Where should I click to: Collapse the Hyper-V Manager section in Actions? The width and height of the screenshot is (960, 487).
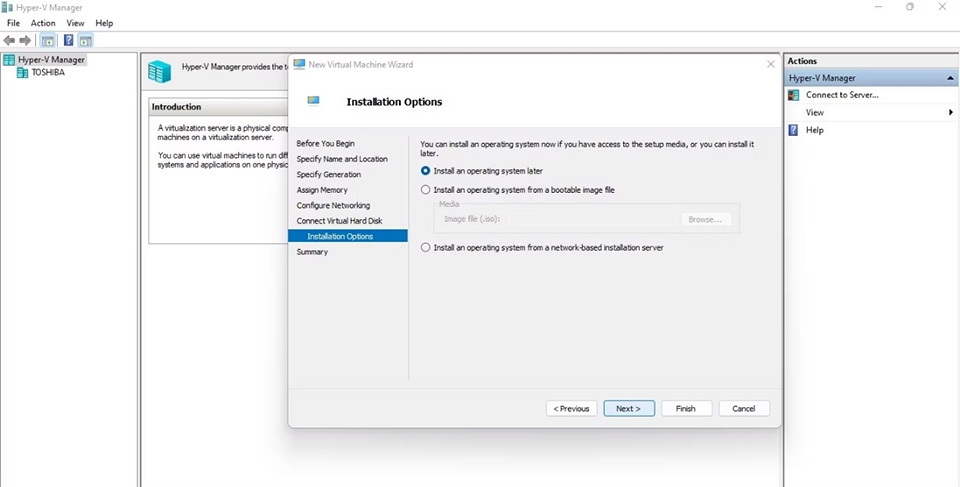click(x=950, y=78)
